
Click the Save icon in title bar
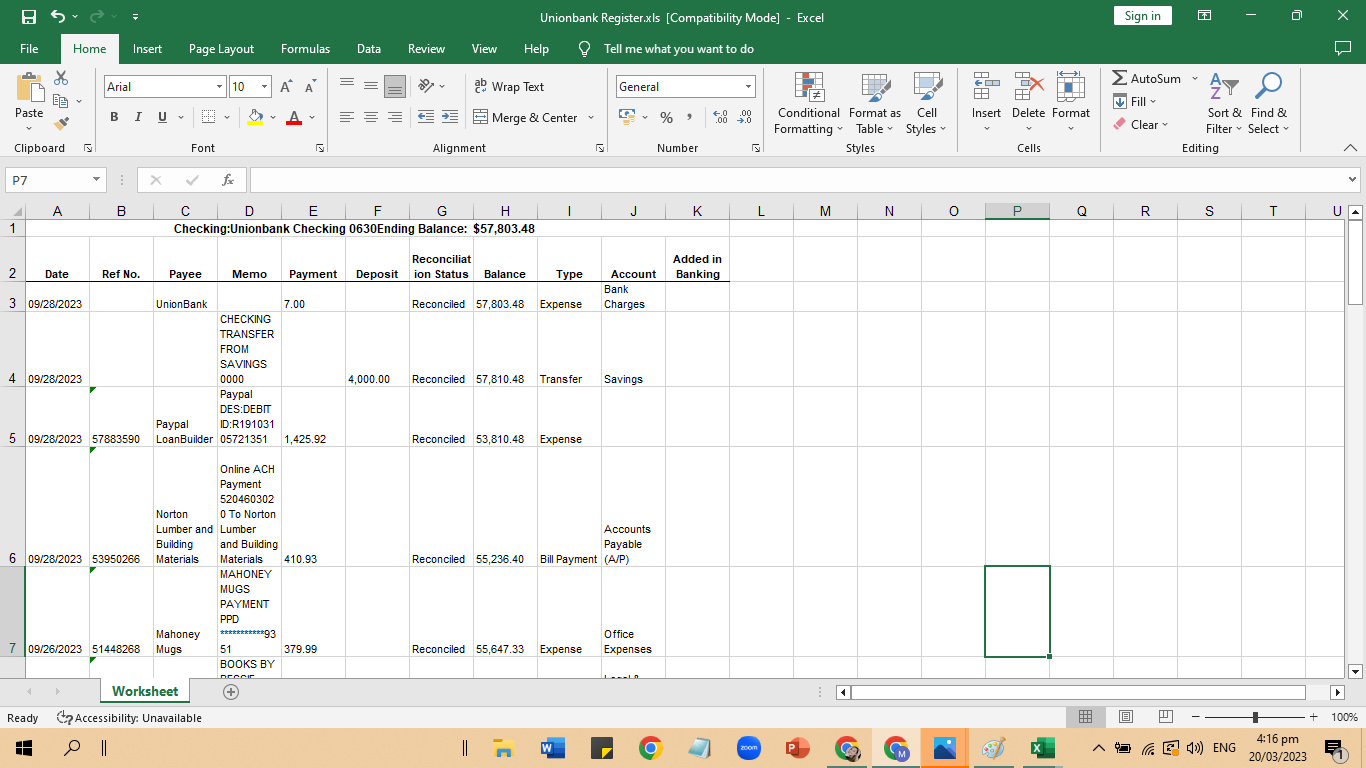(x=28, y=16)
